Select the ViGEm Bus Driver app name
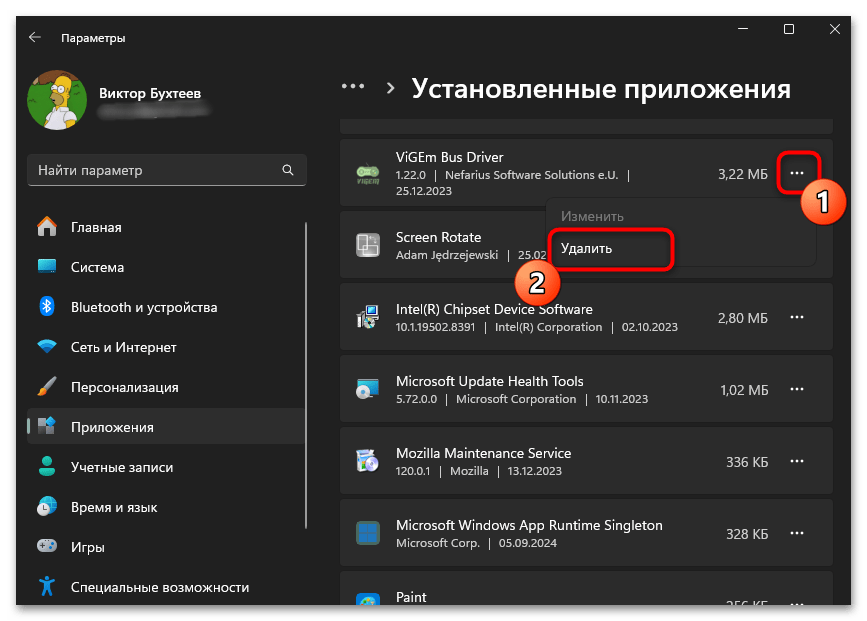Viewport: 867px width, 621px height. click(x=450, y=157)
